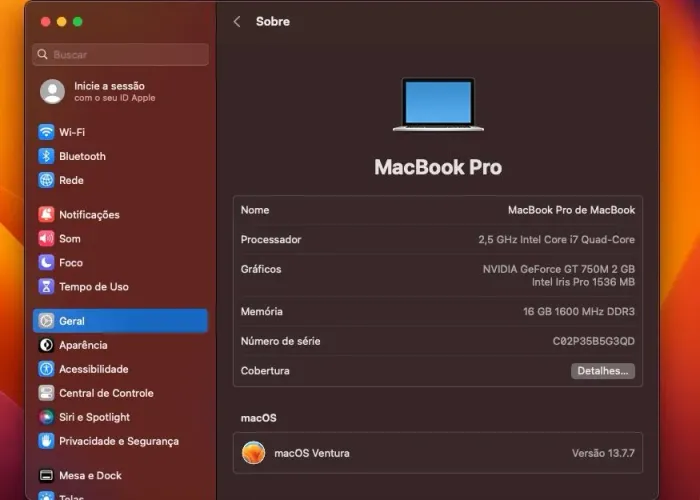Image resolution: width=700 pixels, height=500 pixels.
Task: Click the Mesa e Dock icon
Action: coord(46,475)
